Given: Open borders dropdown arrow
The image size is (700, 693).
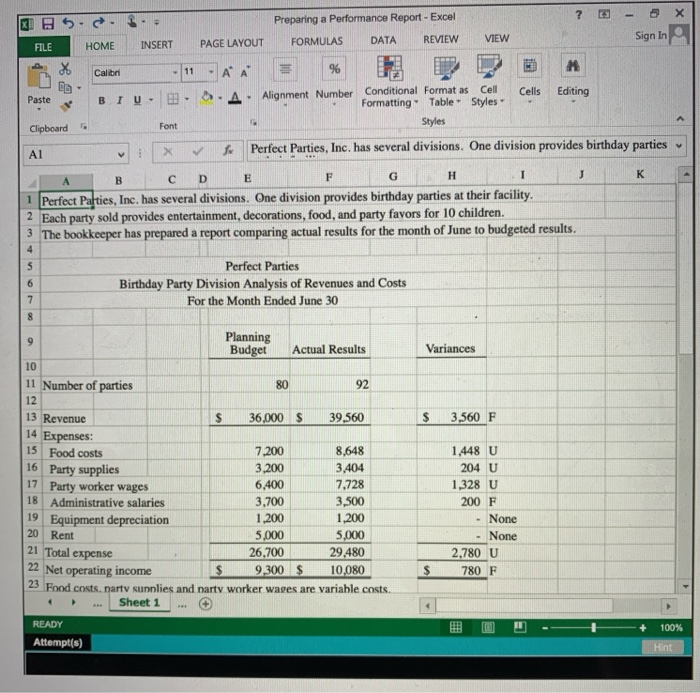Looking at the screenshot, I should tap(187, 99).
